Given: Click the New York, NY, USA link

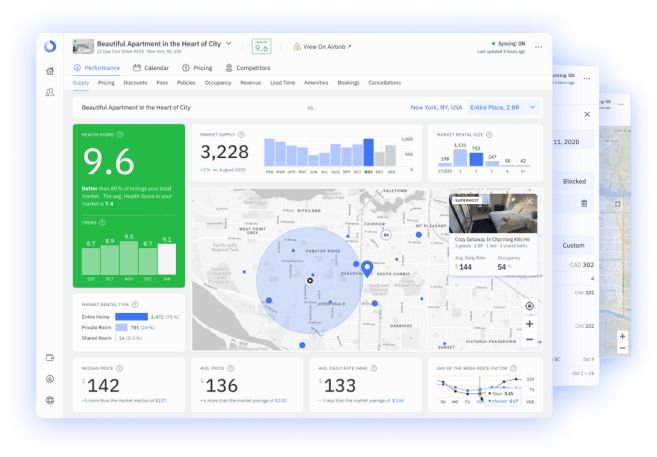Looking at the screenshot, I should click(436, 108).
